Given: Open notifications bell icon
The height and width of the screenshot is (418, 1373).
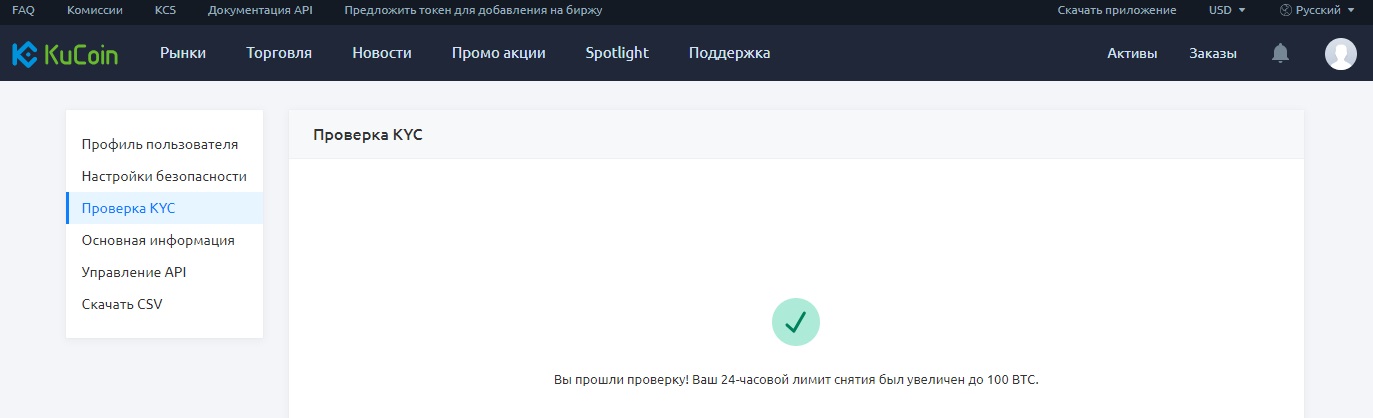Looking at the screenshot, I should tap(1280, 54).
